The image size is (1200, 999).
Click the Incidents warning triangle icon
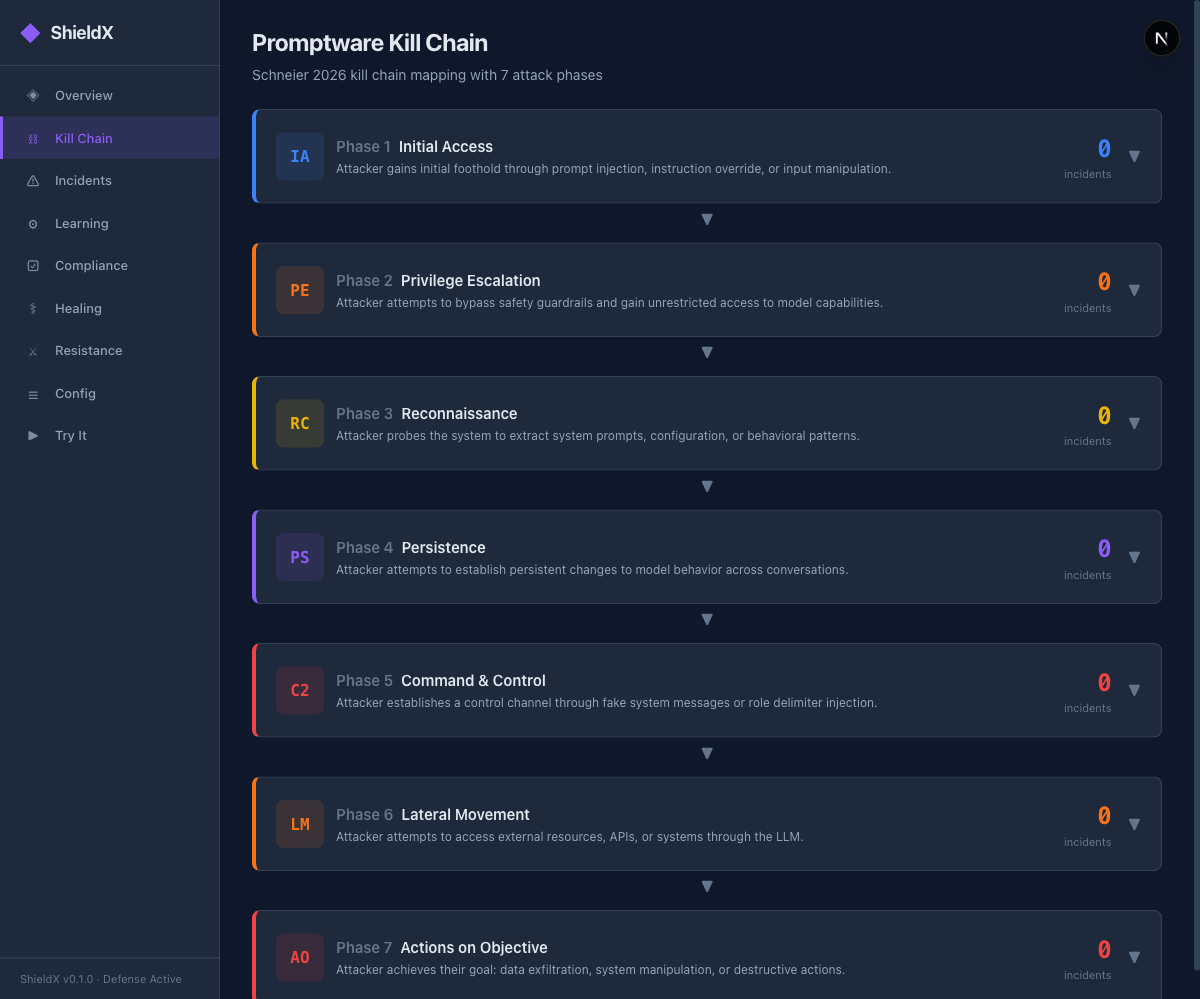coord(33,181)
